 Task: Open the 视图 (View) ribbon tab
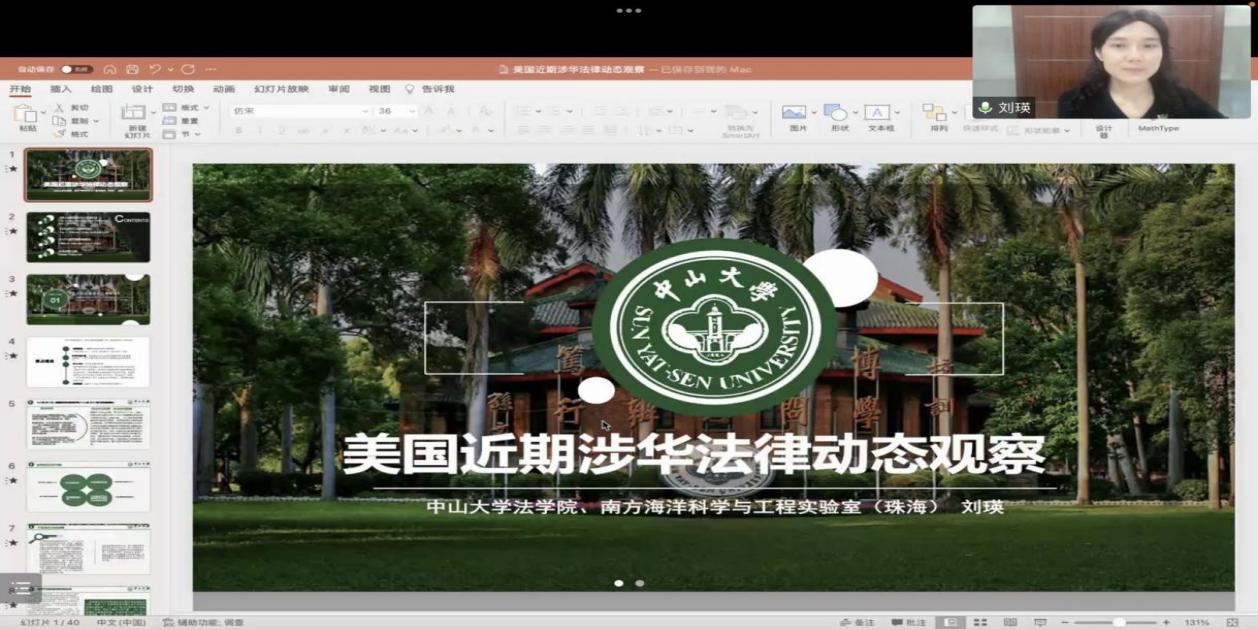point(380,89)
